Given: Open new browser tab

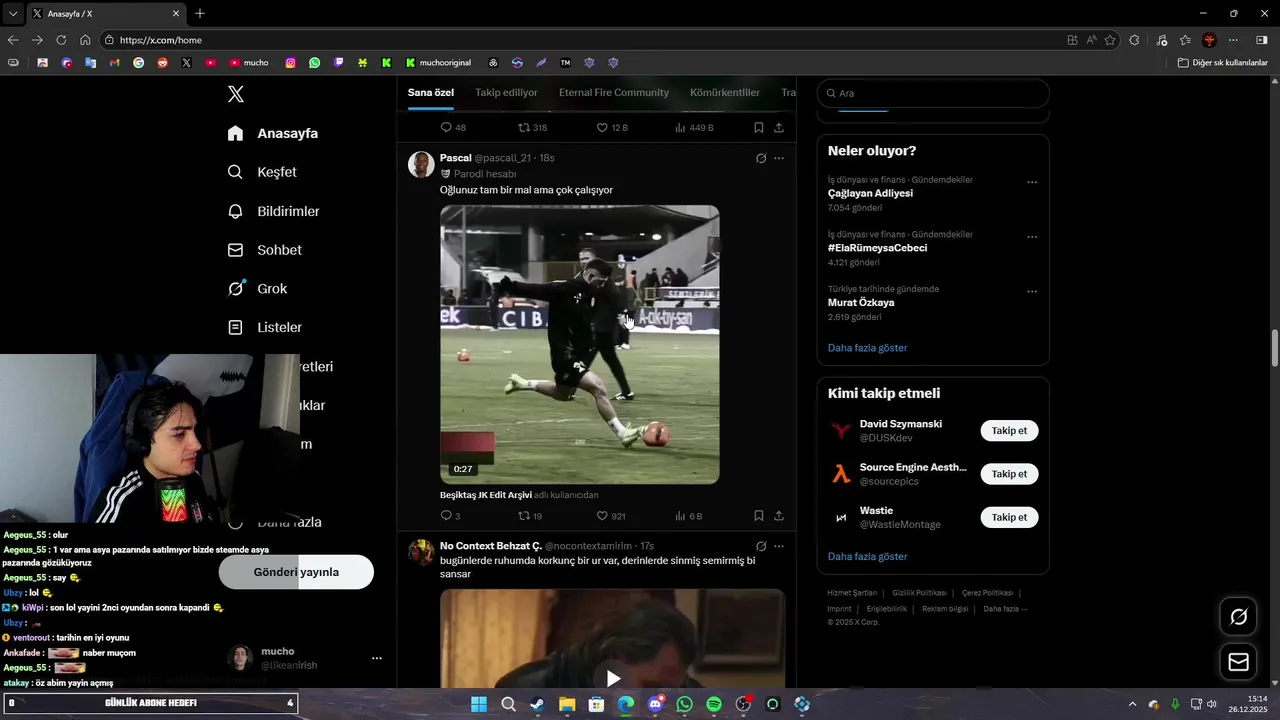Looking at the screenshot, I should click(200, 13).
